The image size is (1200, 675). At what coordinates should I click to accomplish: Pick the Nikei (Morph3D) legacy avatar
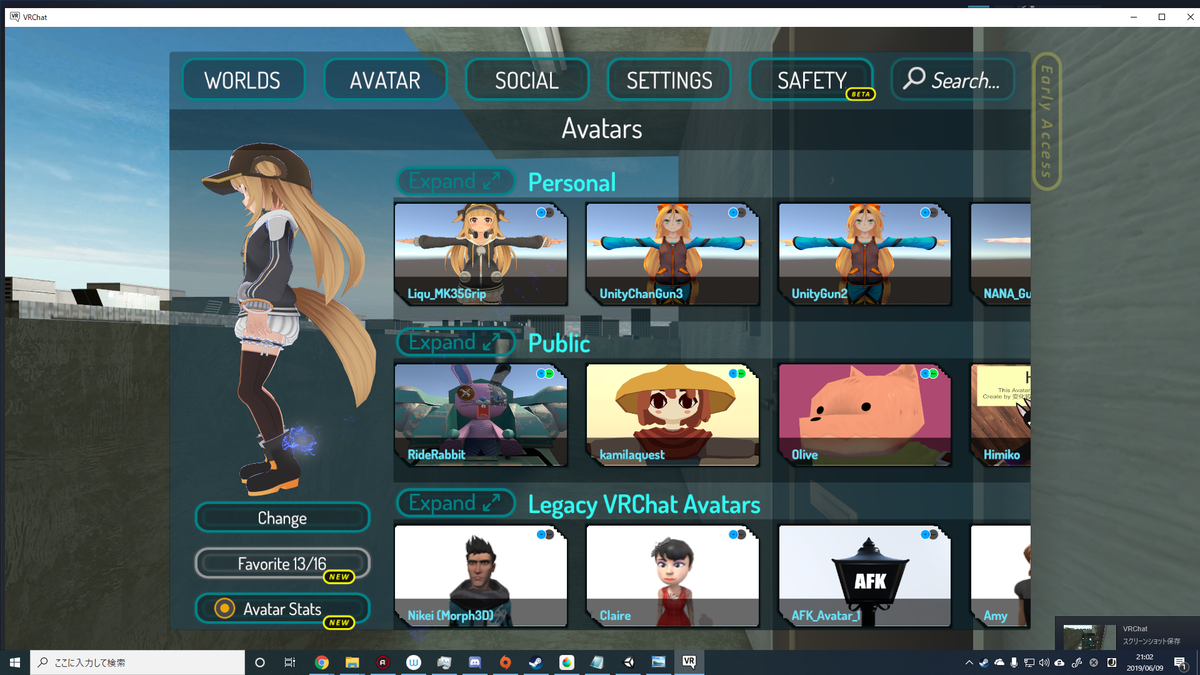pyautogui.click(x=481, y=576)
